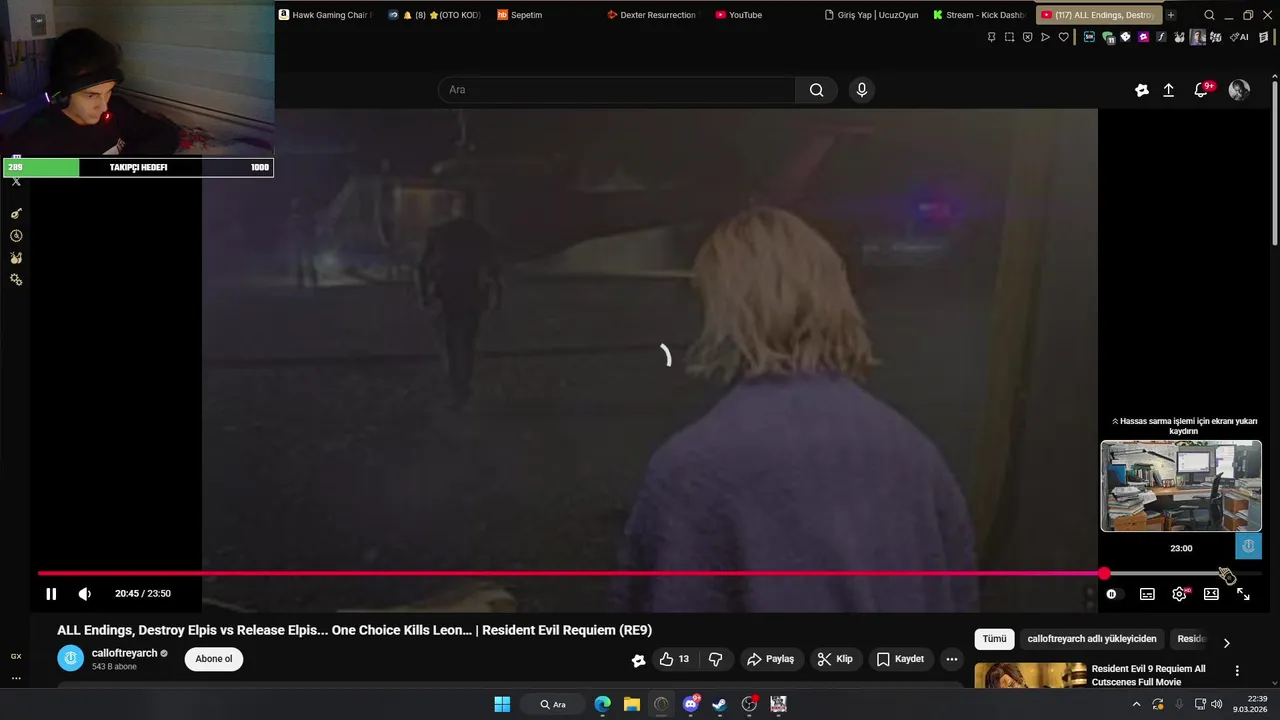Switch to Dexter Resurrection tab
Image resolution: width=1280 pixels, height=720 pixels.
click(651, 15)
